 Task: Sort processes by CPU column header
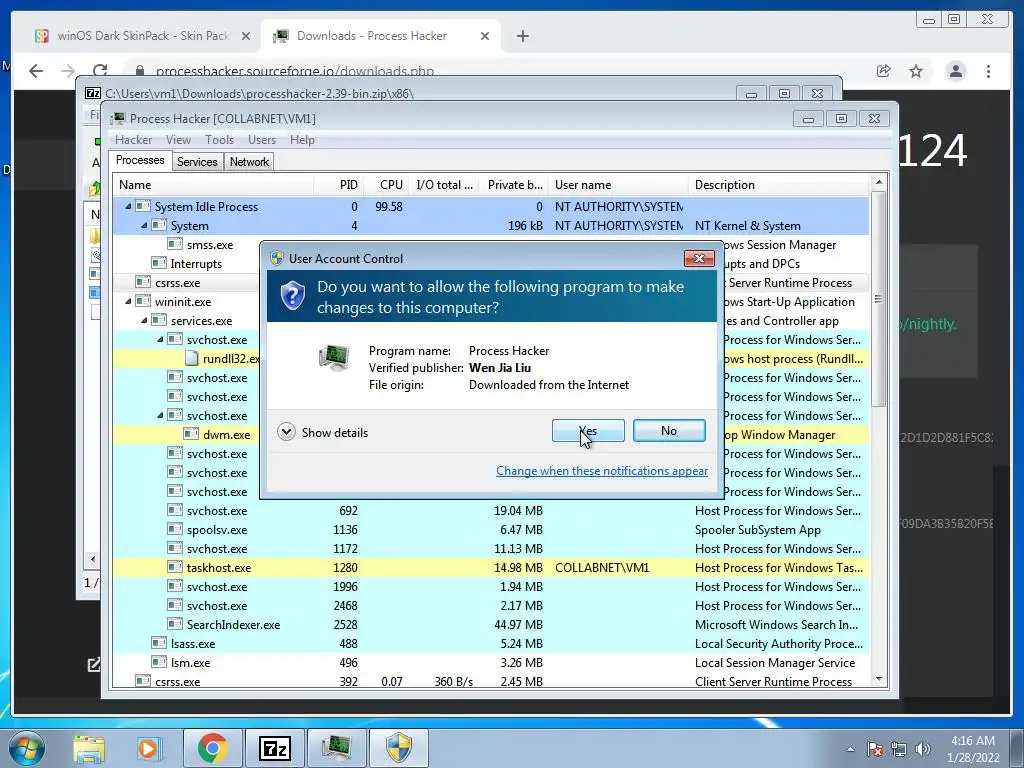[x=386, y=185]
